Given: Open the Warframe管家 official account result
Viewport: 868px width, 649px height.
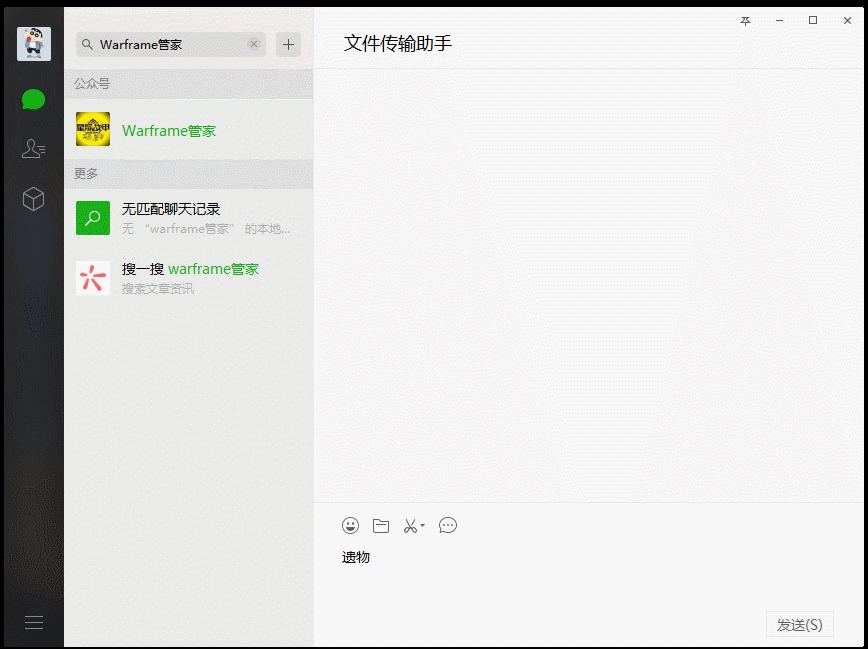Looking at the screenshot, I should 189,130.
